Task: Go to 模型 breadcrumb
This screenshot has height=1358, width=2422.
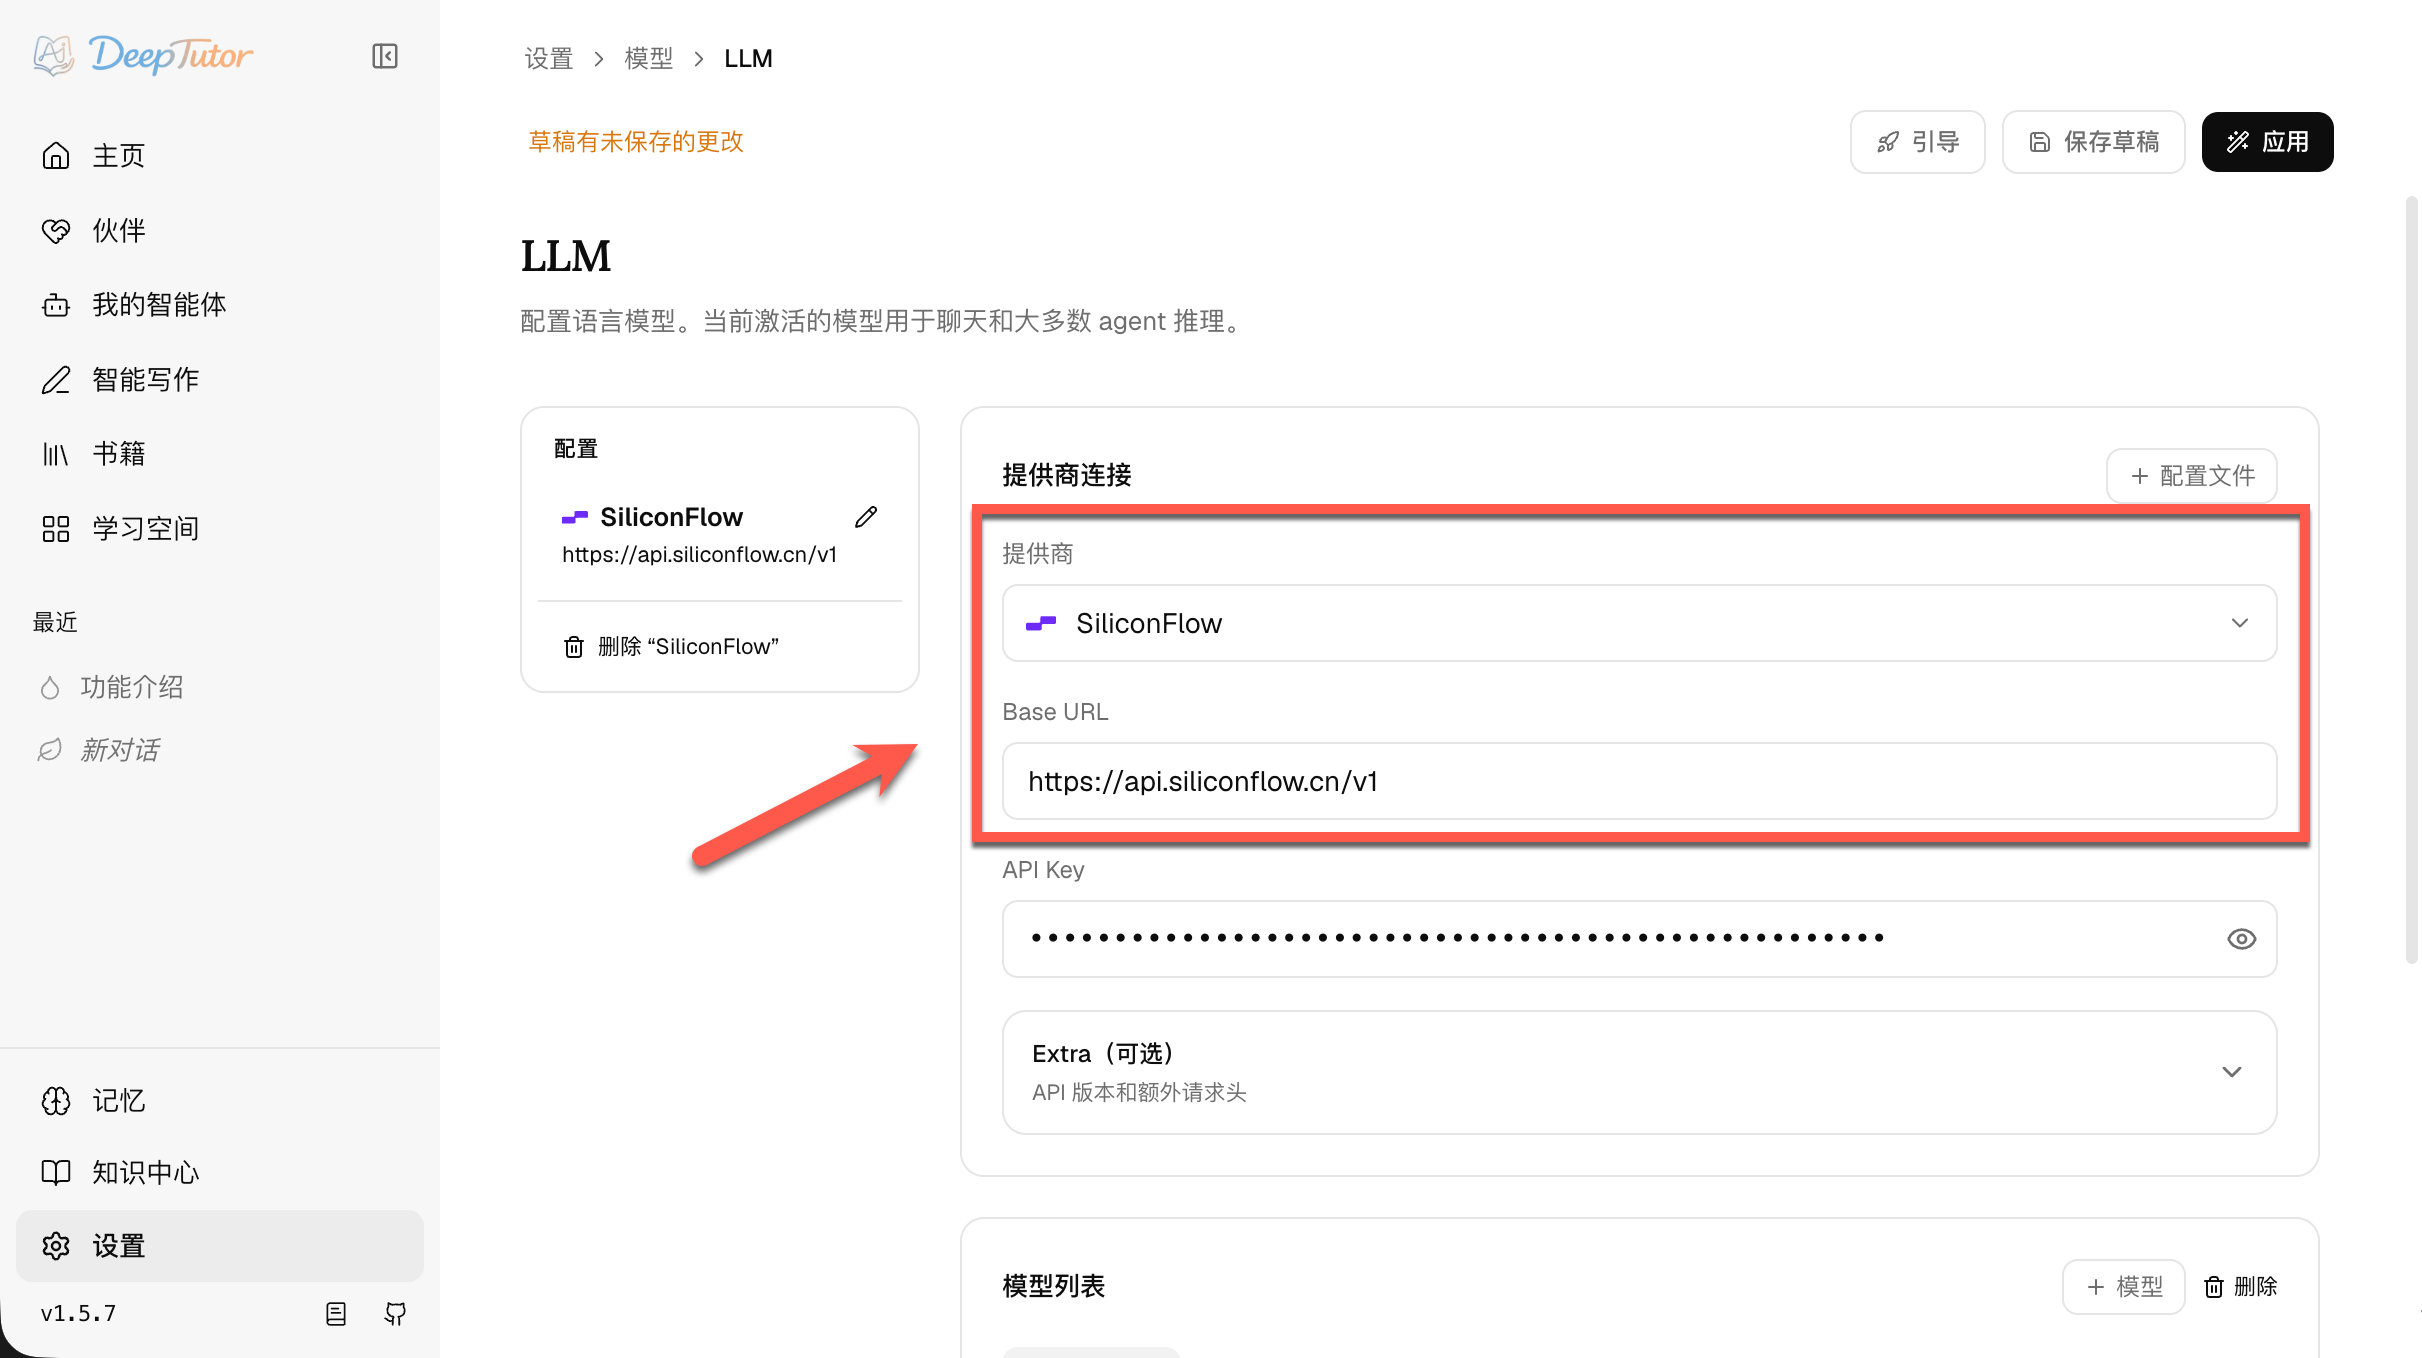Action: pyautogui.click(x=649, y=58)
